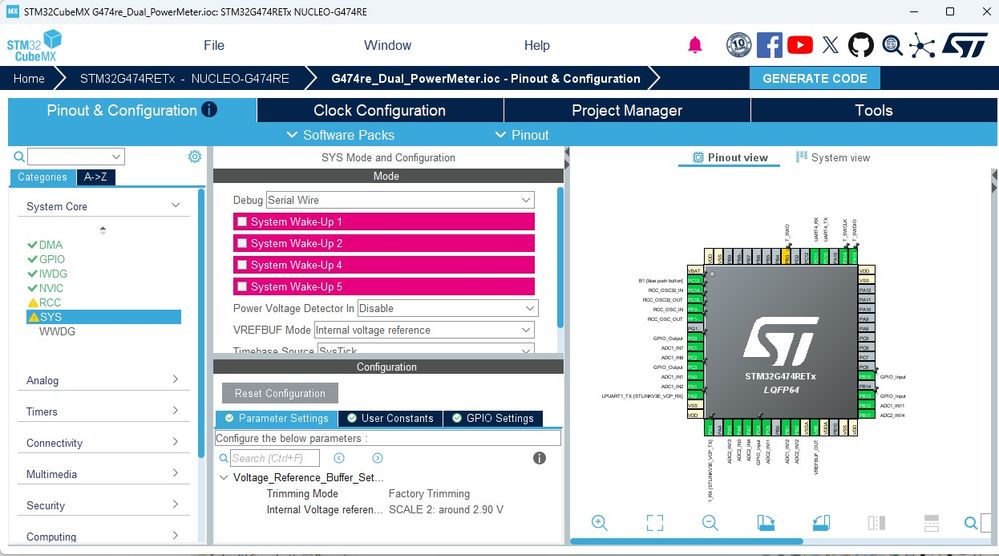The width and height of the screenshot is (999, 556).
Task: Open the Window menu
Action: (x=387, y=45)
